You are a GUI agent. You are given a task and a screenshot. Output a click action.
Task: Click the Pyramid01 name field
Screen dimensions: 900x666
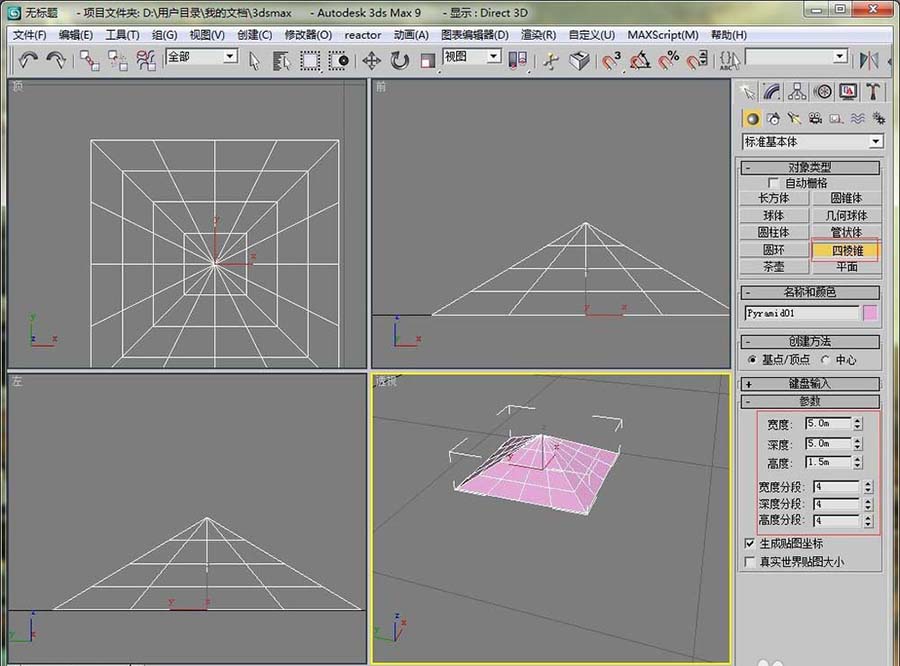(801, 313)
